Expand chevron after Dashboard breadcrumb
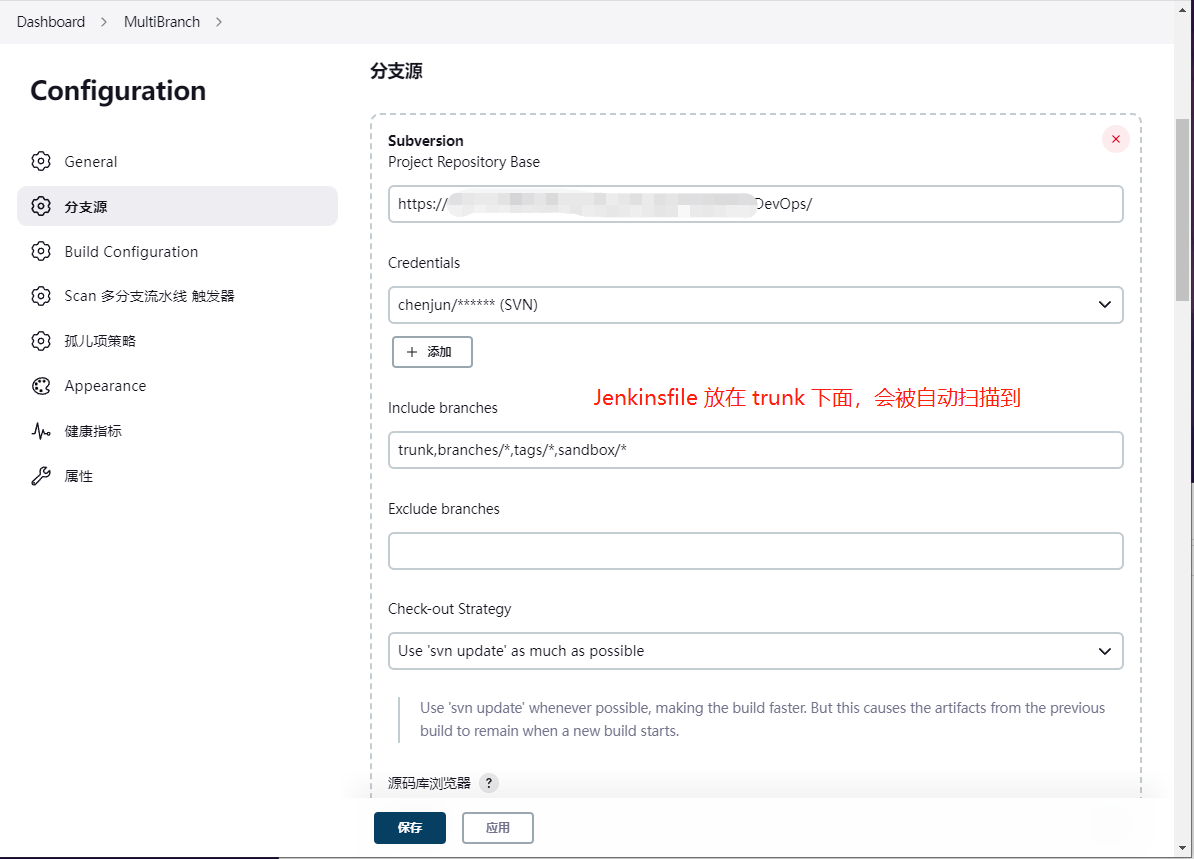This screenshot has width=1194, height=859. point(104,22)
